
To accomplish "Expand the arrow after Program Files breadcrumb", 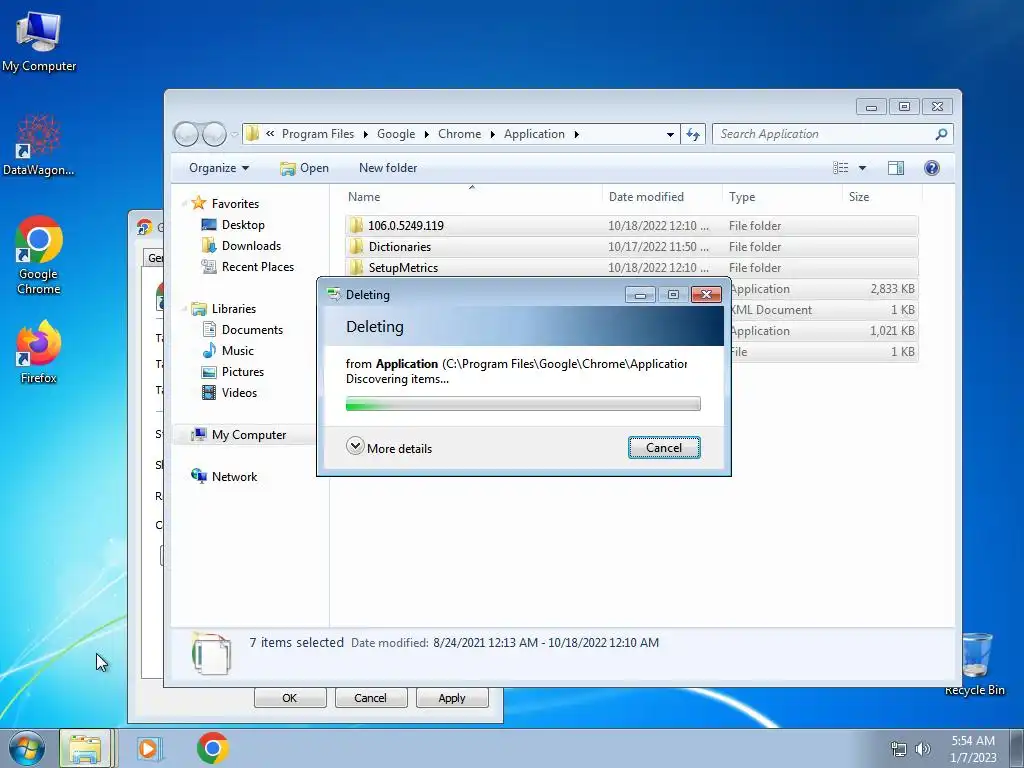I will [x=365, y=135].
